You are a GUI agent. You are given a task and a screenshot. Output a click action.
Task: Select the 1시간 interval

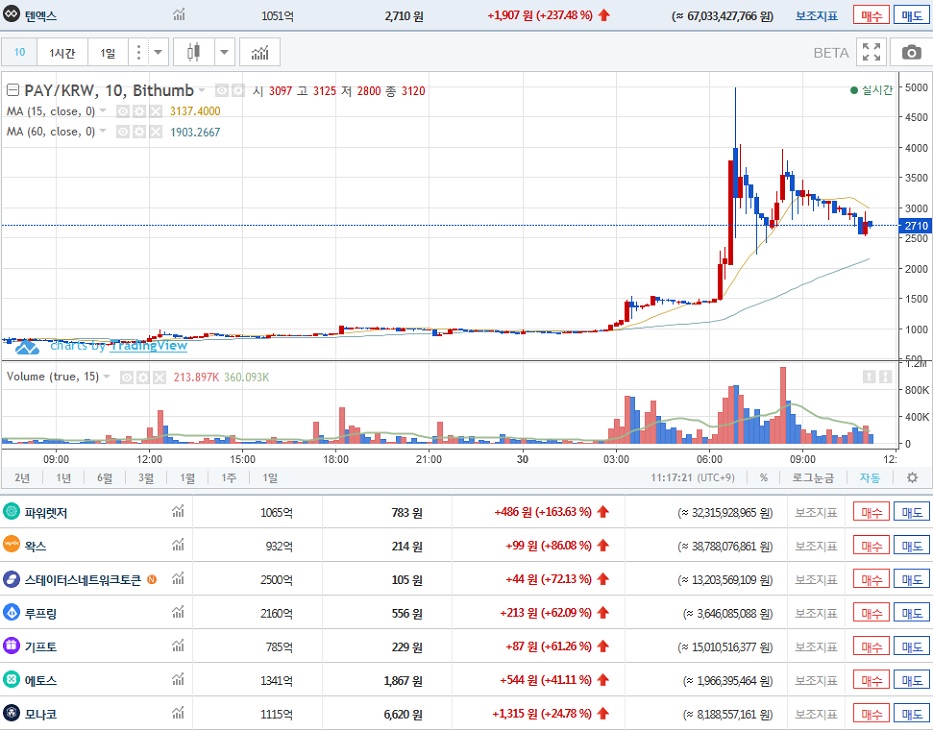(62, 52)
